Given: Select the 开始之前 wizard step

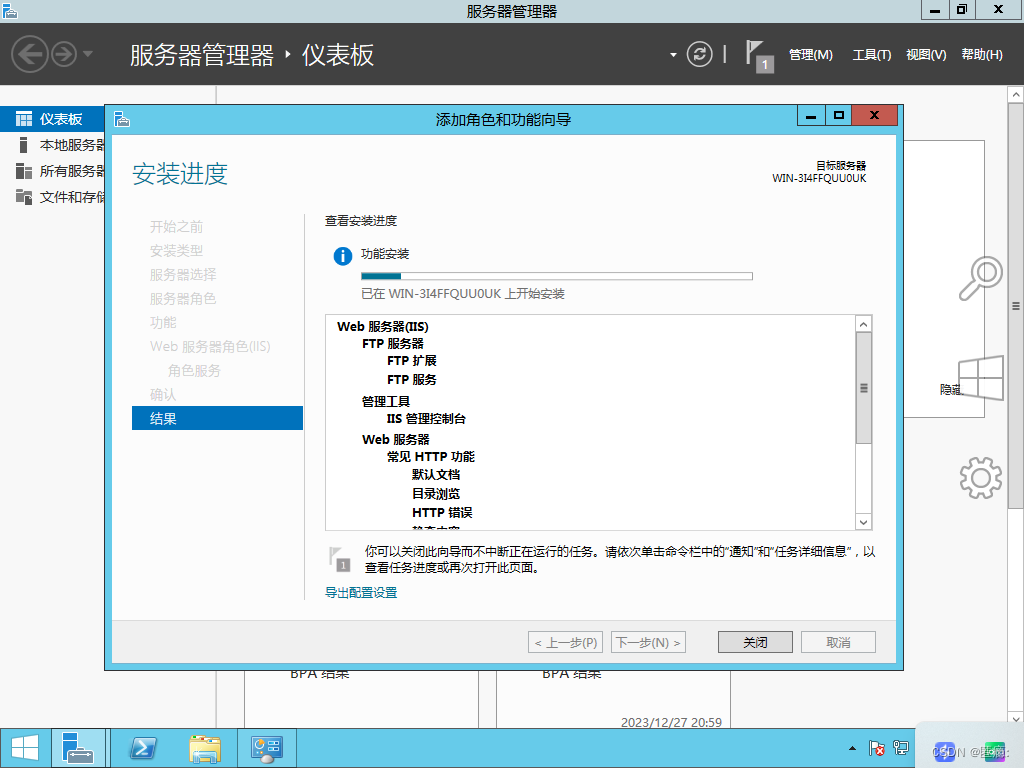Looking at the screenshot, I should click(x=176, y=227).
